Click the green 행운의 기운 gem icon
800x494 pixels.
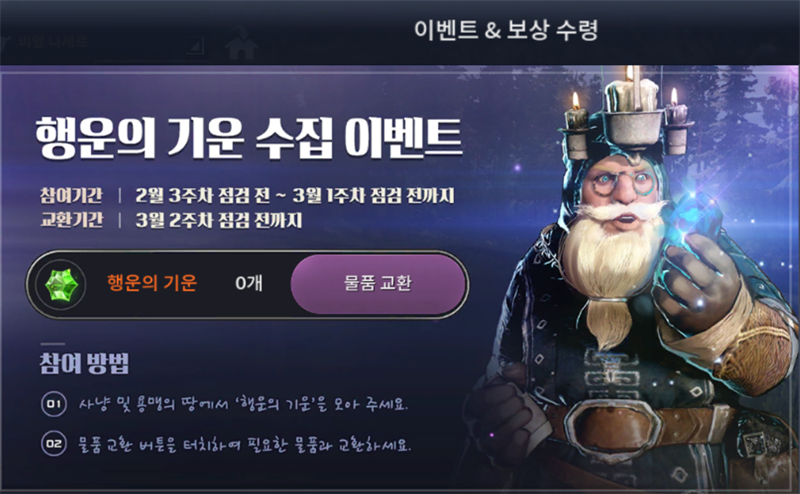(61, 285)
